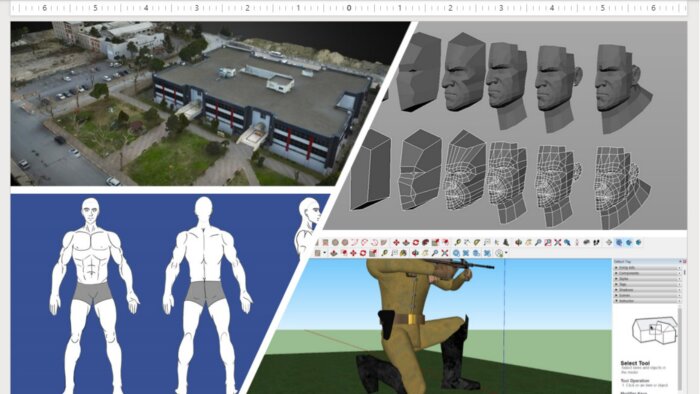Expand the Scenes tray panel
Image resolution: width=700 pixels, height=394 pixels.
648,295
